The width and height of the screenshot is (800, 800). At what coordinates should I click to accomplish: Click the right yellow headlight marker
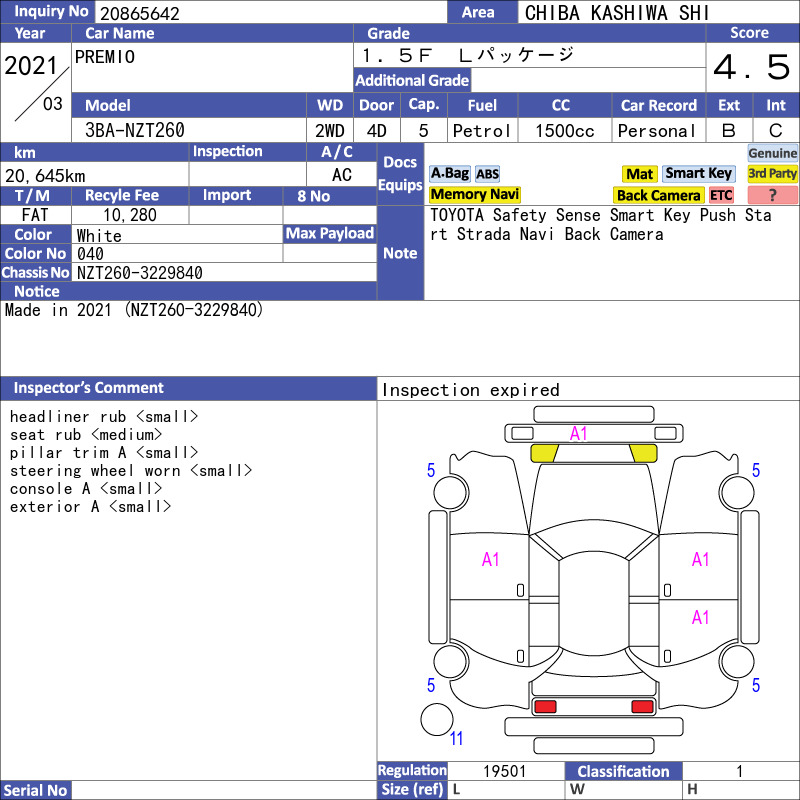(642, 453)
